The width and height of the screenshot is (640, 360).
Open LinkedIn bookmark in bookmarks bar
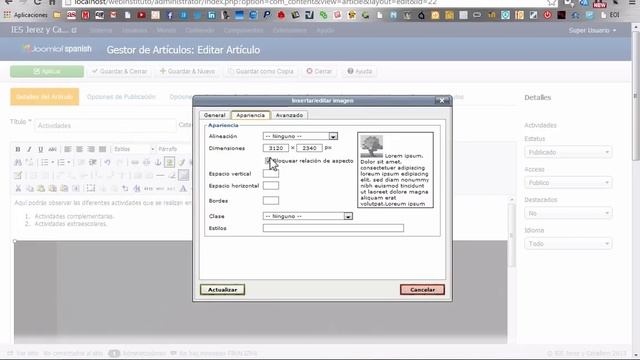click(211, 15)
